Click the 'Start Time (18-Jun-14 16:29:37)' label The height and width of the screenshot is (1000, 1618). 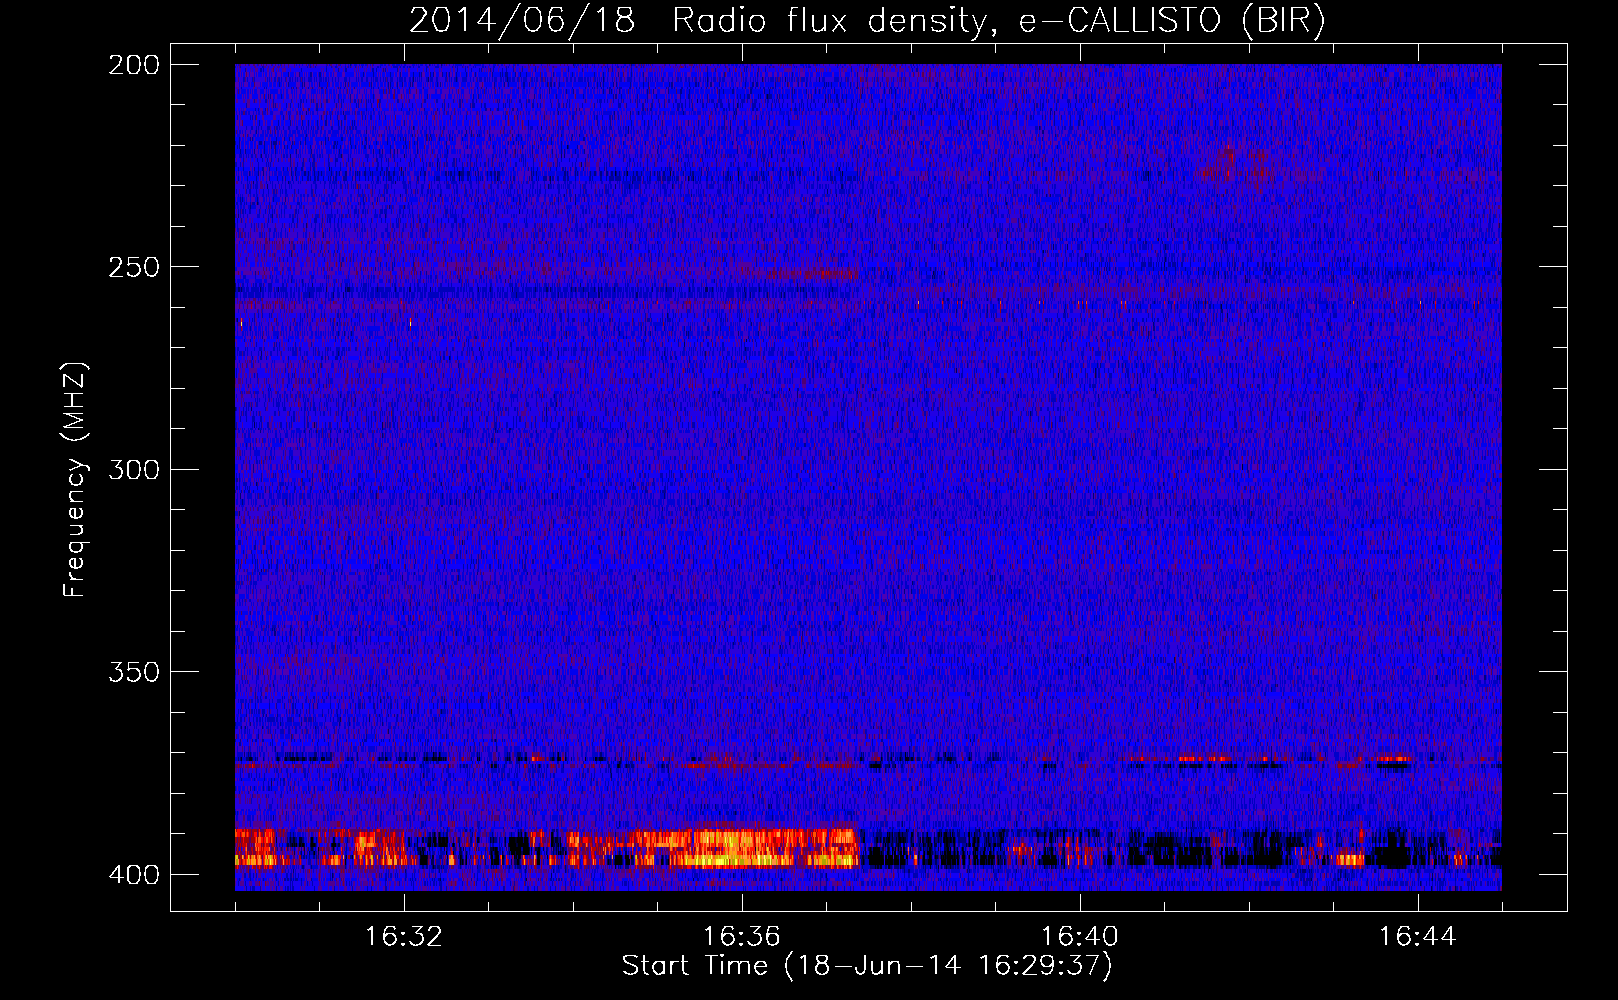click(867, 966)
